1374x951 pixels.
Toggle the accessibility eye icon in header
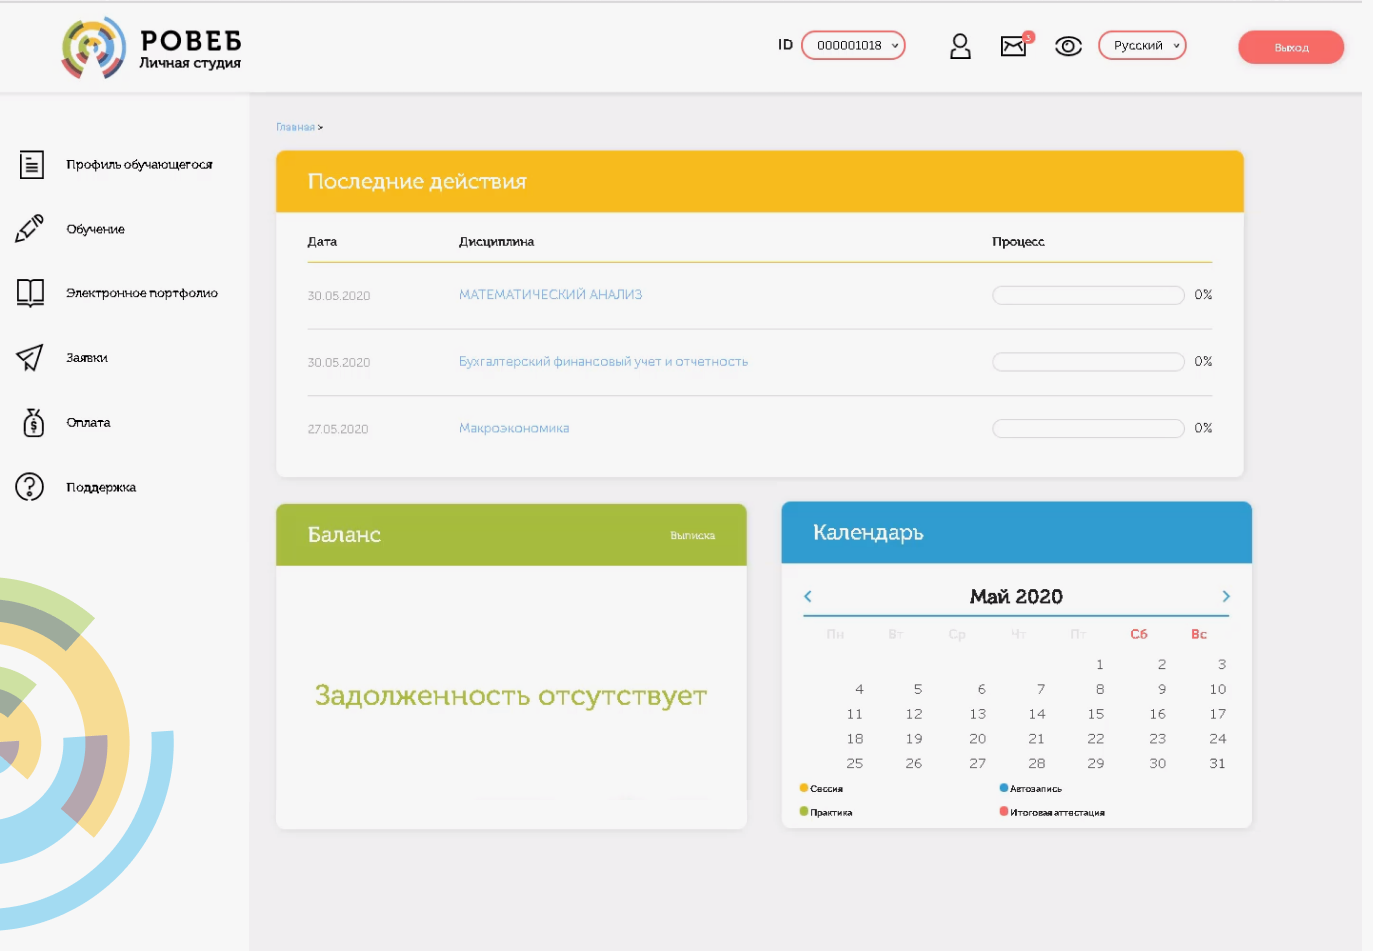(1068, 46)
